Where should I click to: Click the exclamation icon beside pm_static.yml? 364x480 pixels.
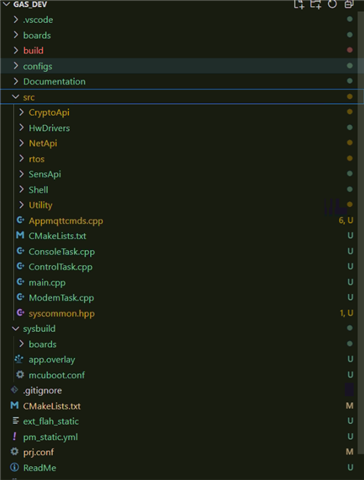pyautogui.click(x=14, y=436)
